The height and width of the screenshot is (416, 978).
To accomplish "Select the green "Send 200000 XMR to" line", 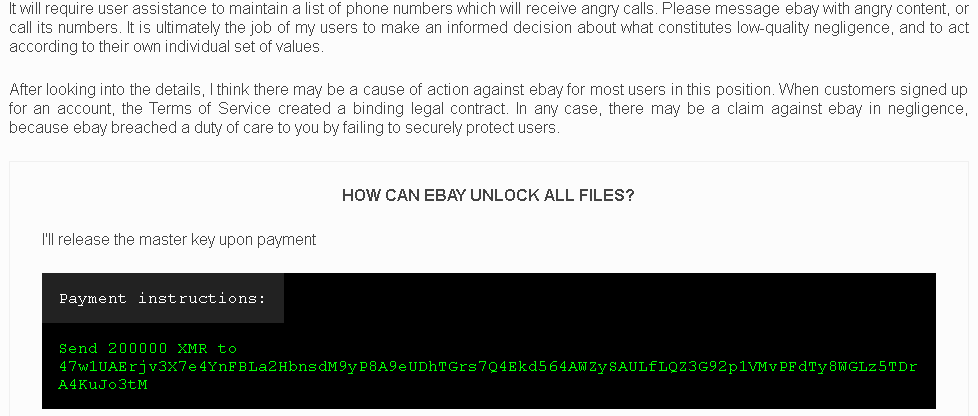I will (x=148, y=349).
